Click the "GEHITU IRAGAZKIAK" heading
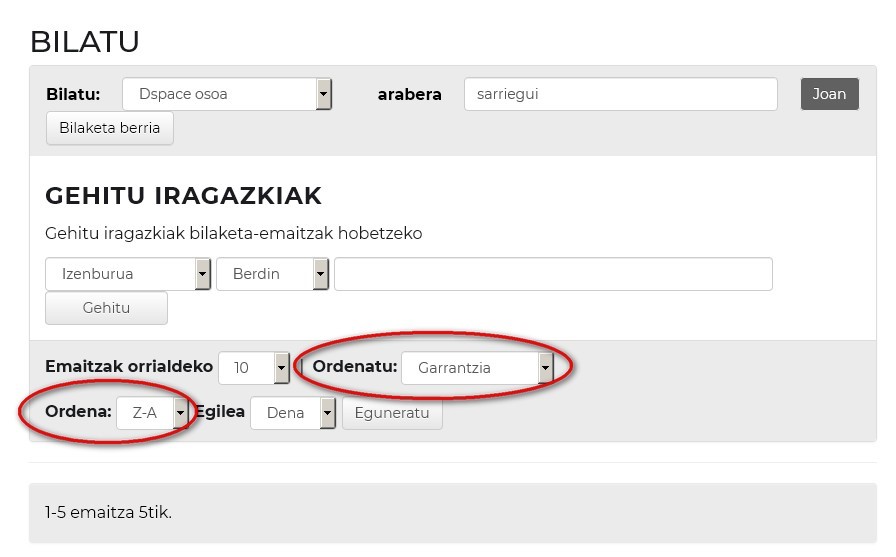896x557 pixels. (x=183, y=195)
